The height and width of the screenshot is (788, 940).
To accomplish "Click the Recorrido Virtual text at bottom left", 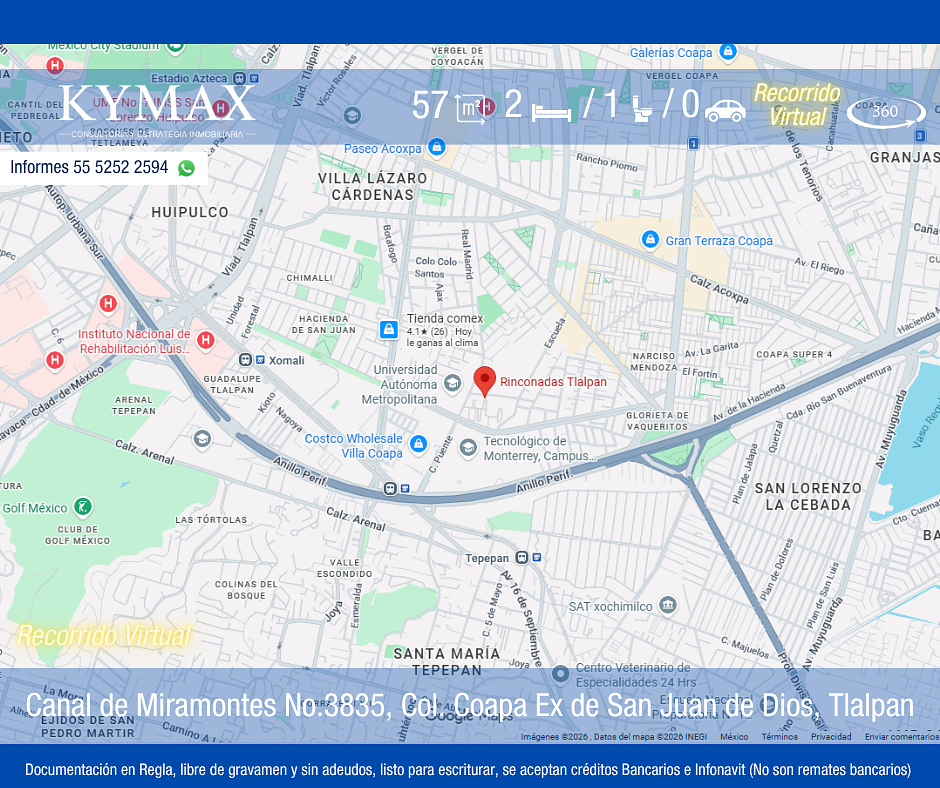I will pyautogui.click(x=104, y=635).
